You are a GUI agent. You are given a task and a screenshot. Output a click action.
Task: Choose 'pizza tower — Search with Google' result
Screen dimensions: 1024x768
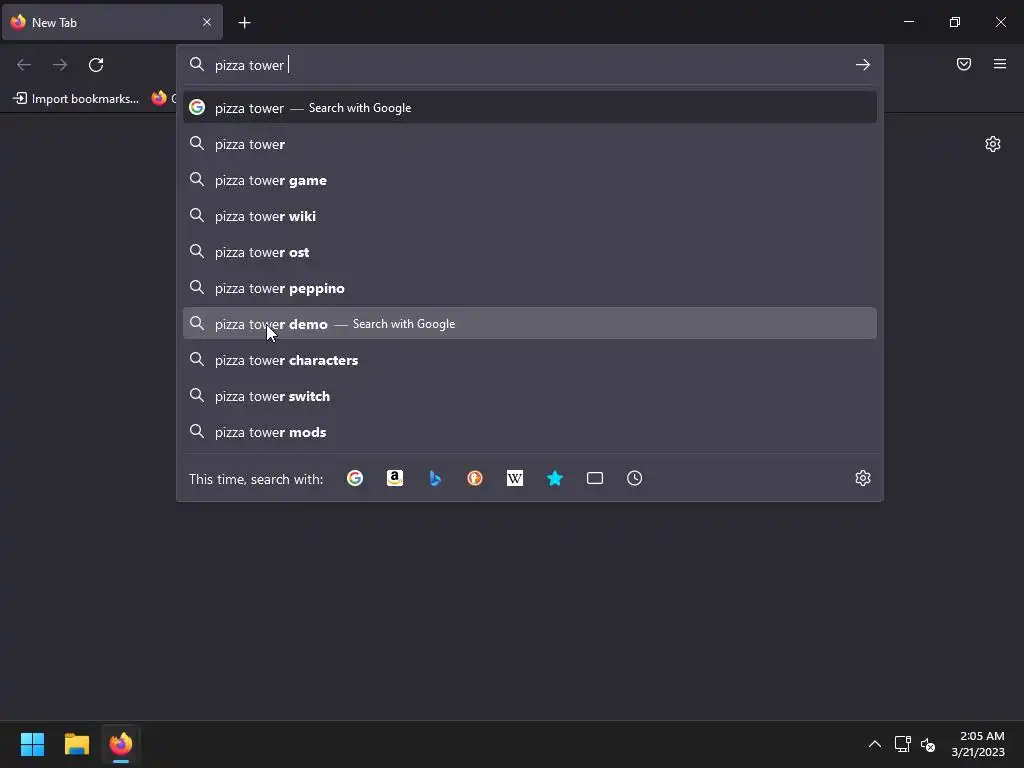[530, 108]
